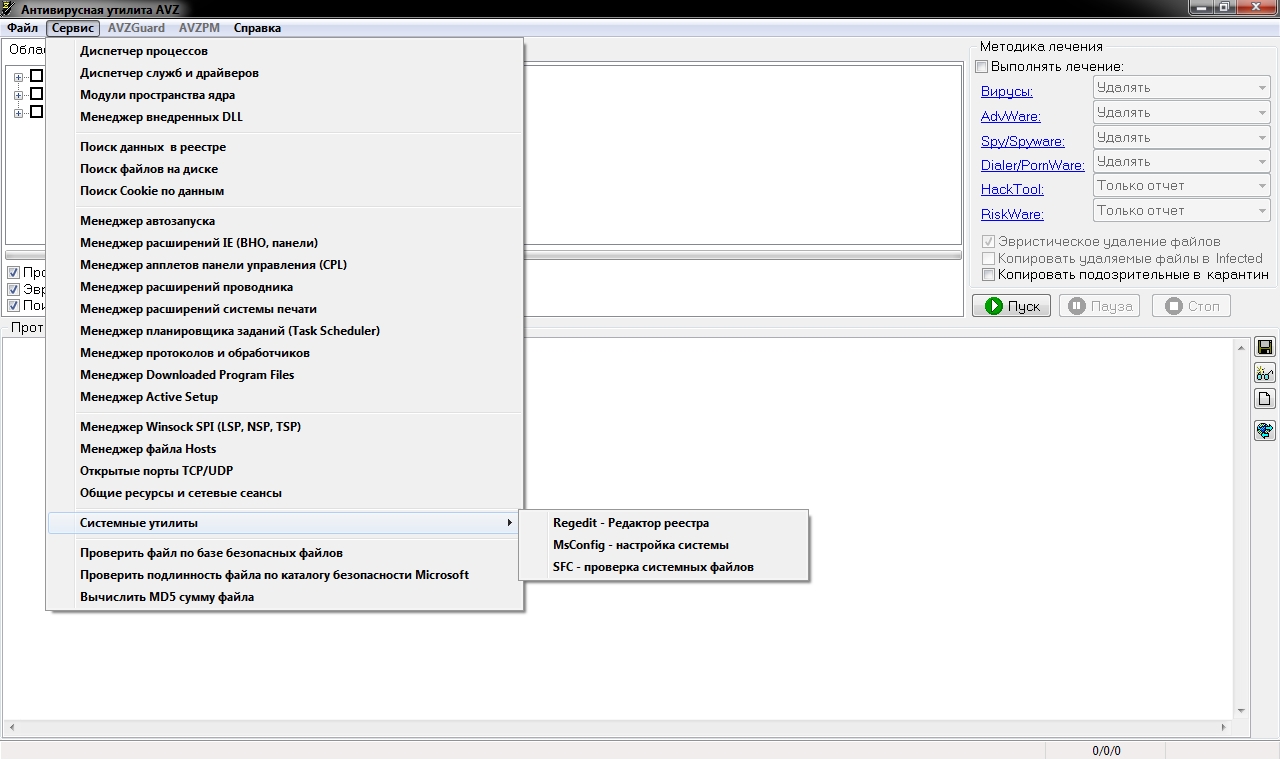
Task: Open "Менеджер Downloaded Program Files"
Action: [x=285, y=375]
